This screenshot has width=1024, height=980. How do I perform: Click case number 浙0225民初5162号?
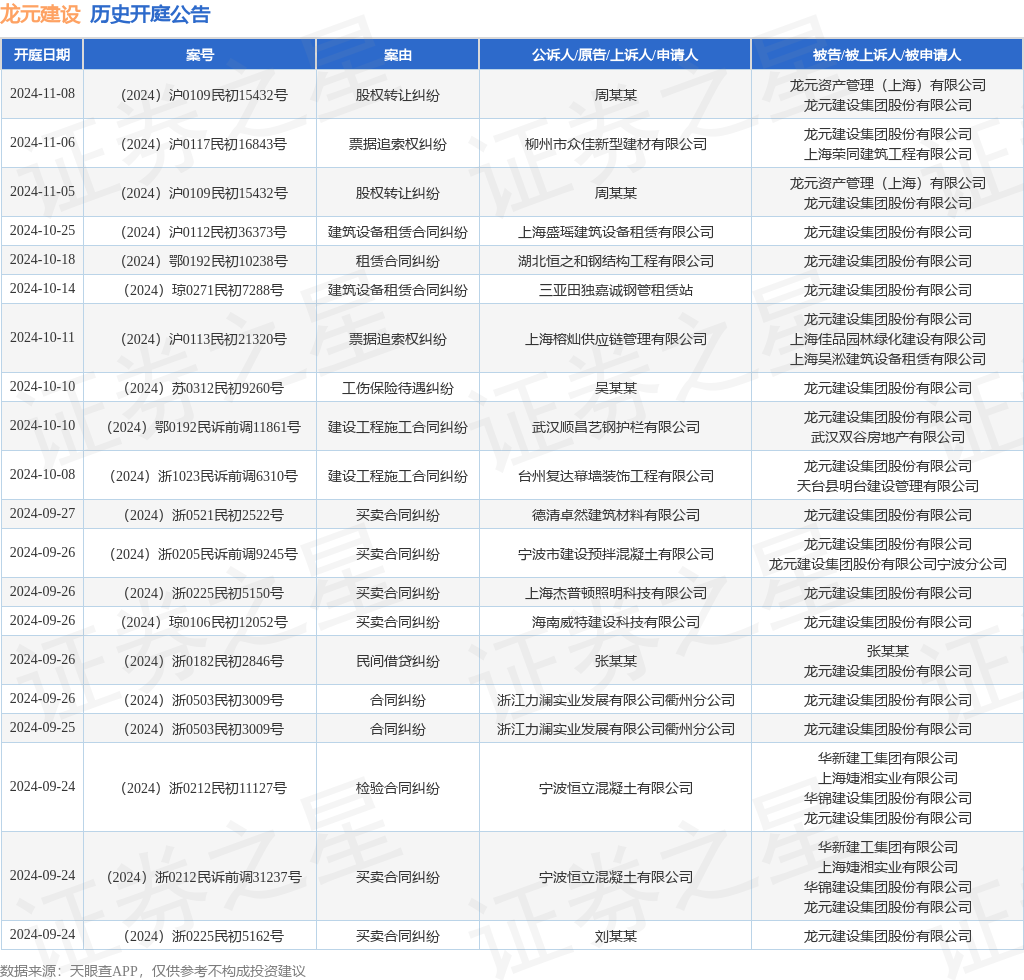[204, 937]
